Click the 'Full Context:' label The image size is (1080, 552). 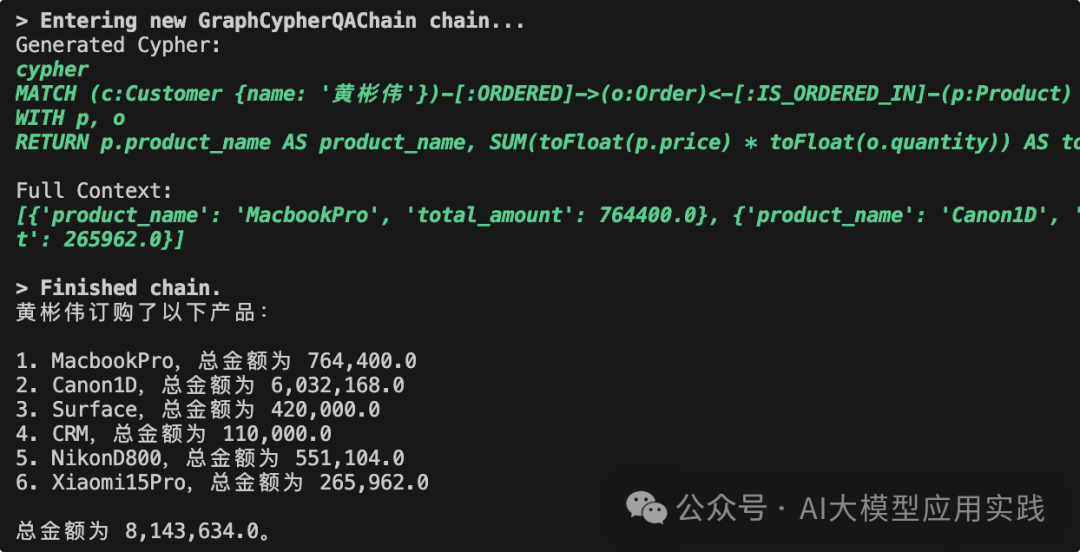pyautogui.click(x=94, y=190)
